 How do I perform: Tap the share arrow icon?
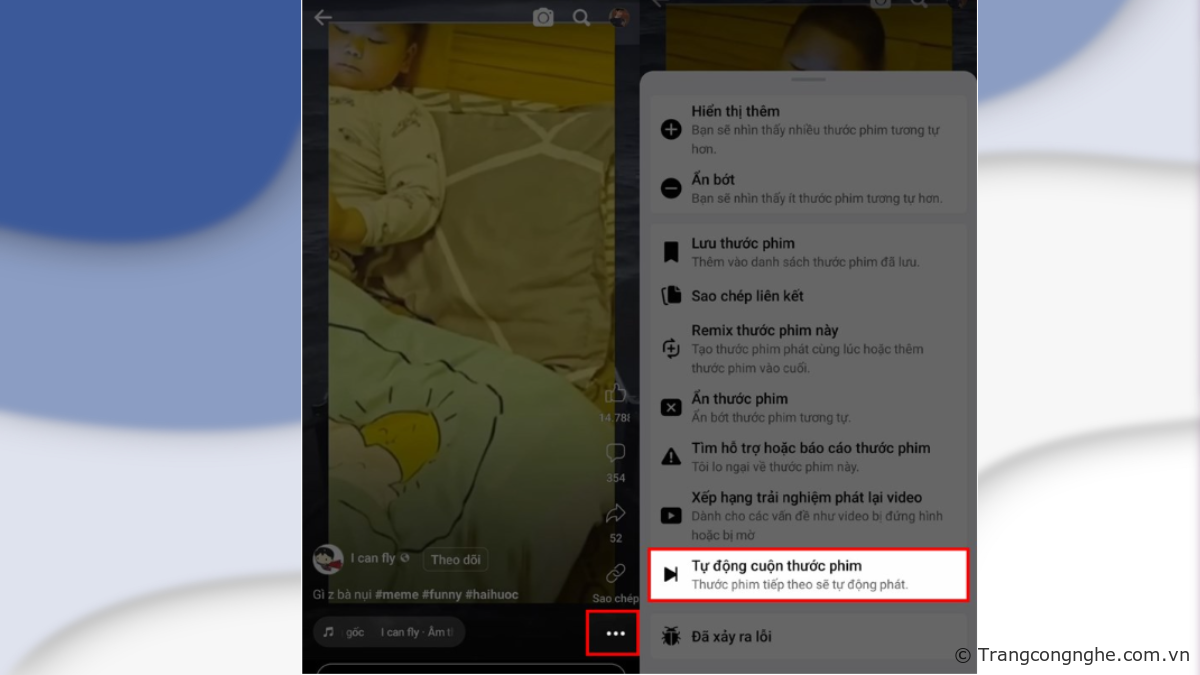tap(615, 514)
